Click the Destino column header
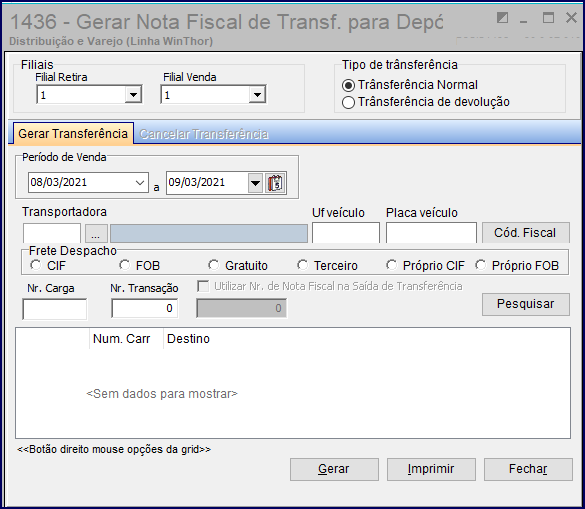This screenshot has height=509, width=585. [188, 338]
